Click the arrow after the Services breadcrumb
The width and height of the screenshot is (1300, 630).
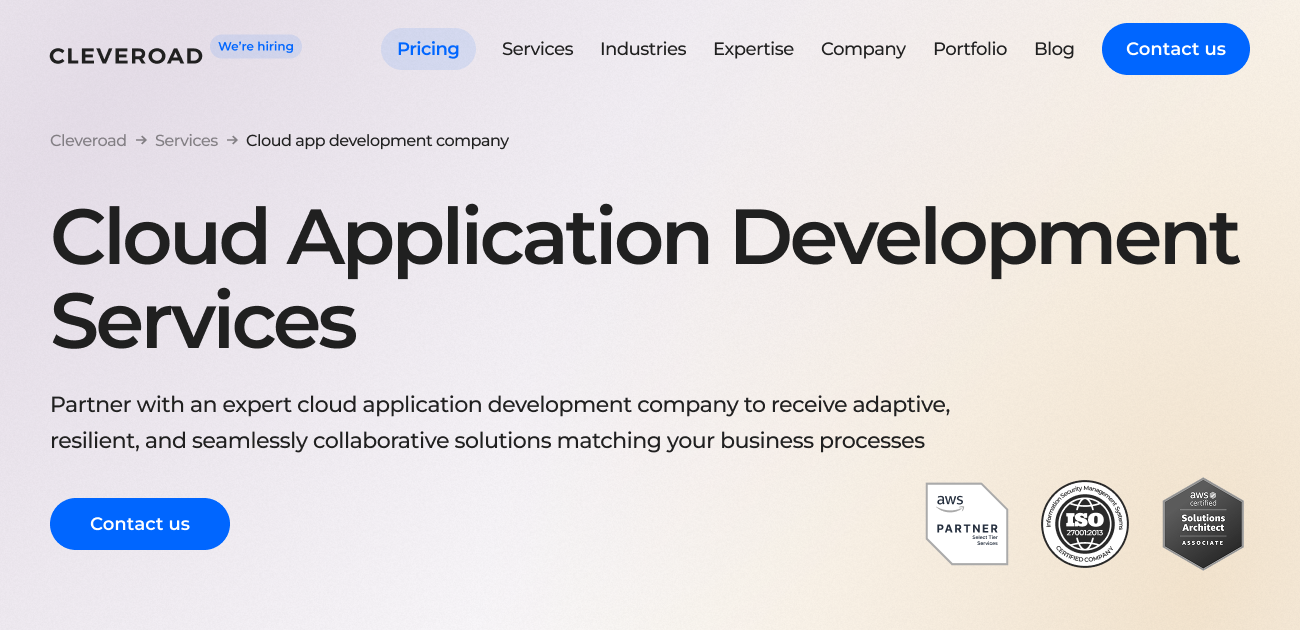point(231,141)
